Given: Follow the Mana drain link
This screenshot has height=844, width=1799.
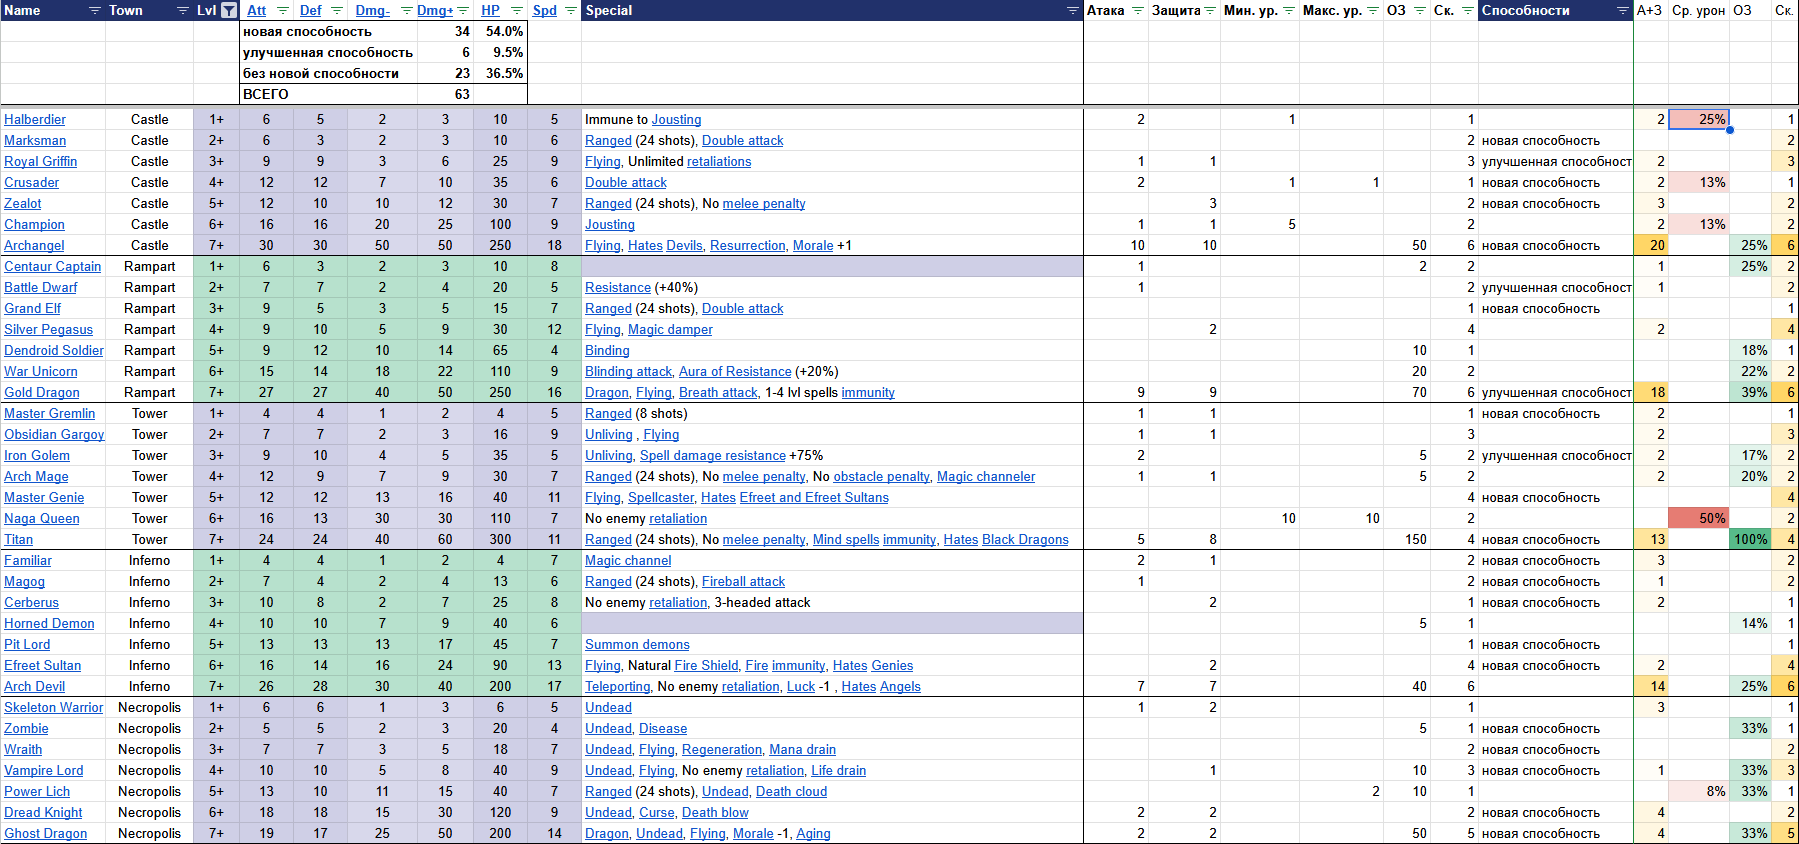Looking at the screenshot, I should click(x=802, y=749).
